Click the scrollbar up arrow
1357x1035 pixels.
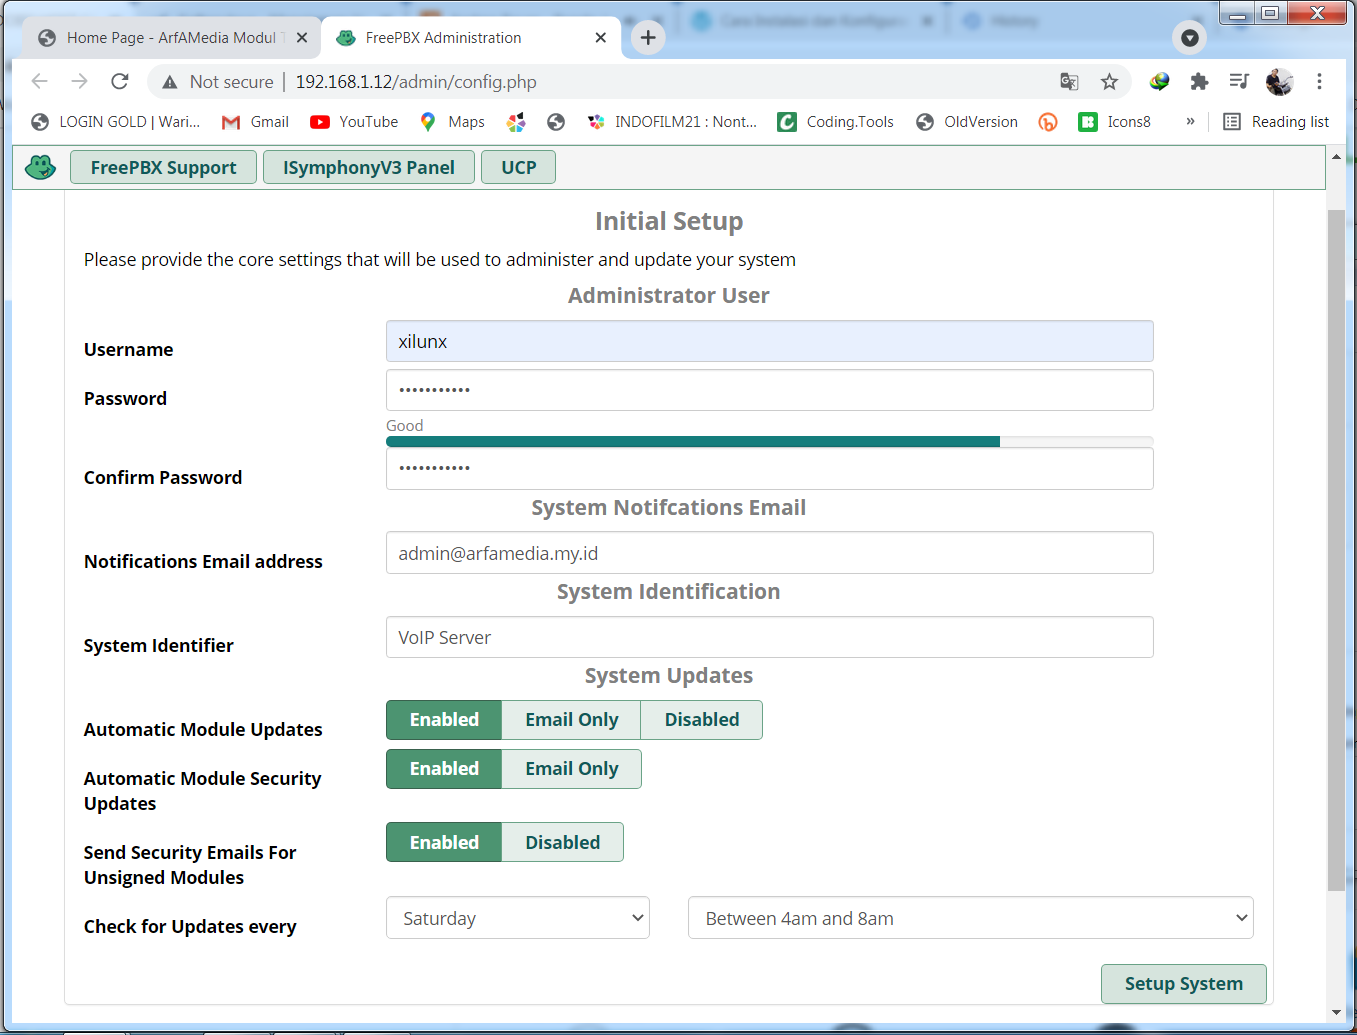pos(1336,157)
